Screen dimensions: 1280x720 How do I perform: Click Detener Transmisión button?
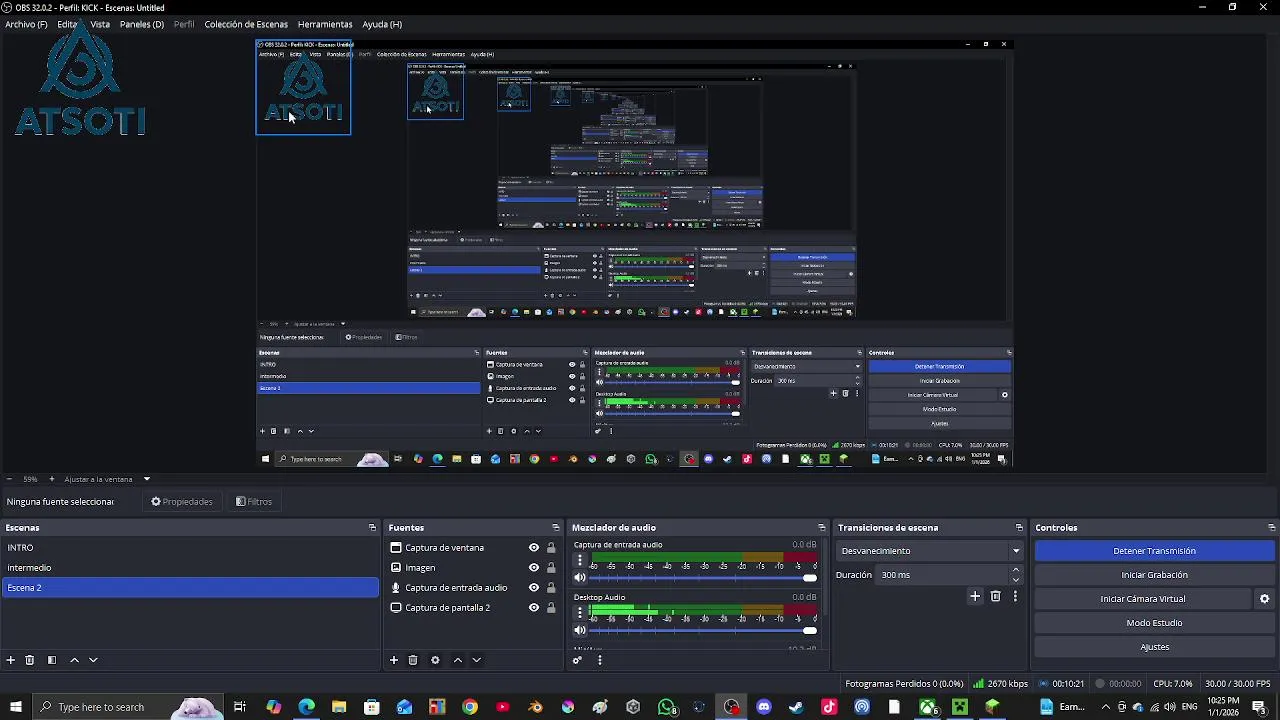[x=1154, y=551]
